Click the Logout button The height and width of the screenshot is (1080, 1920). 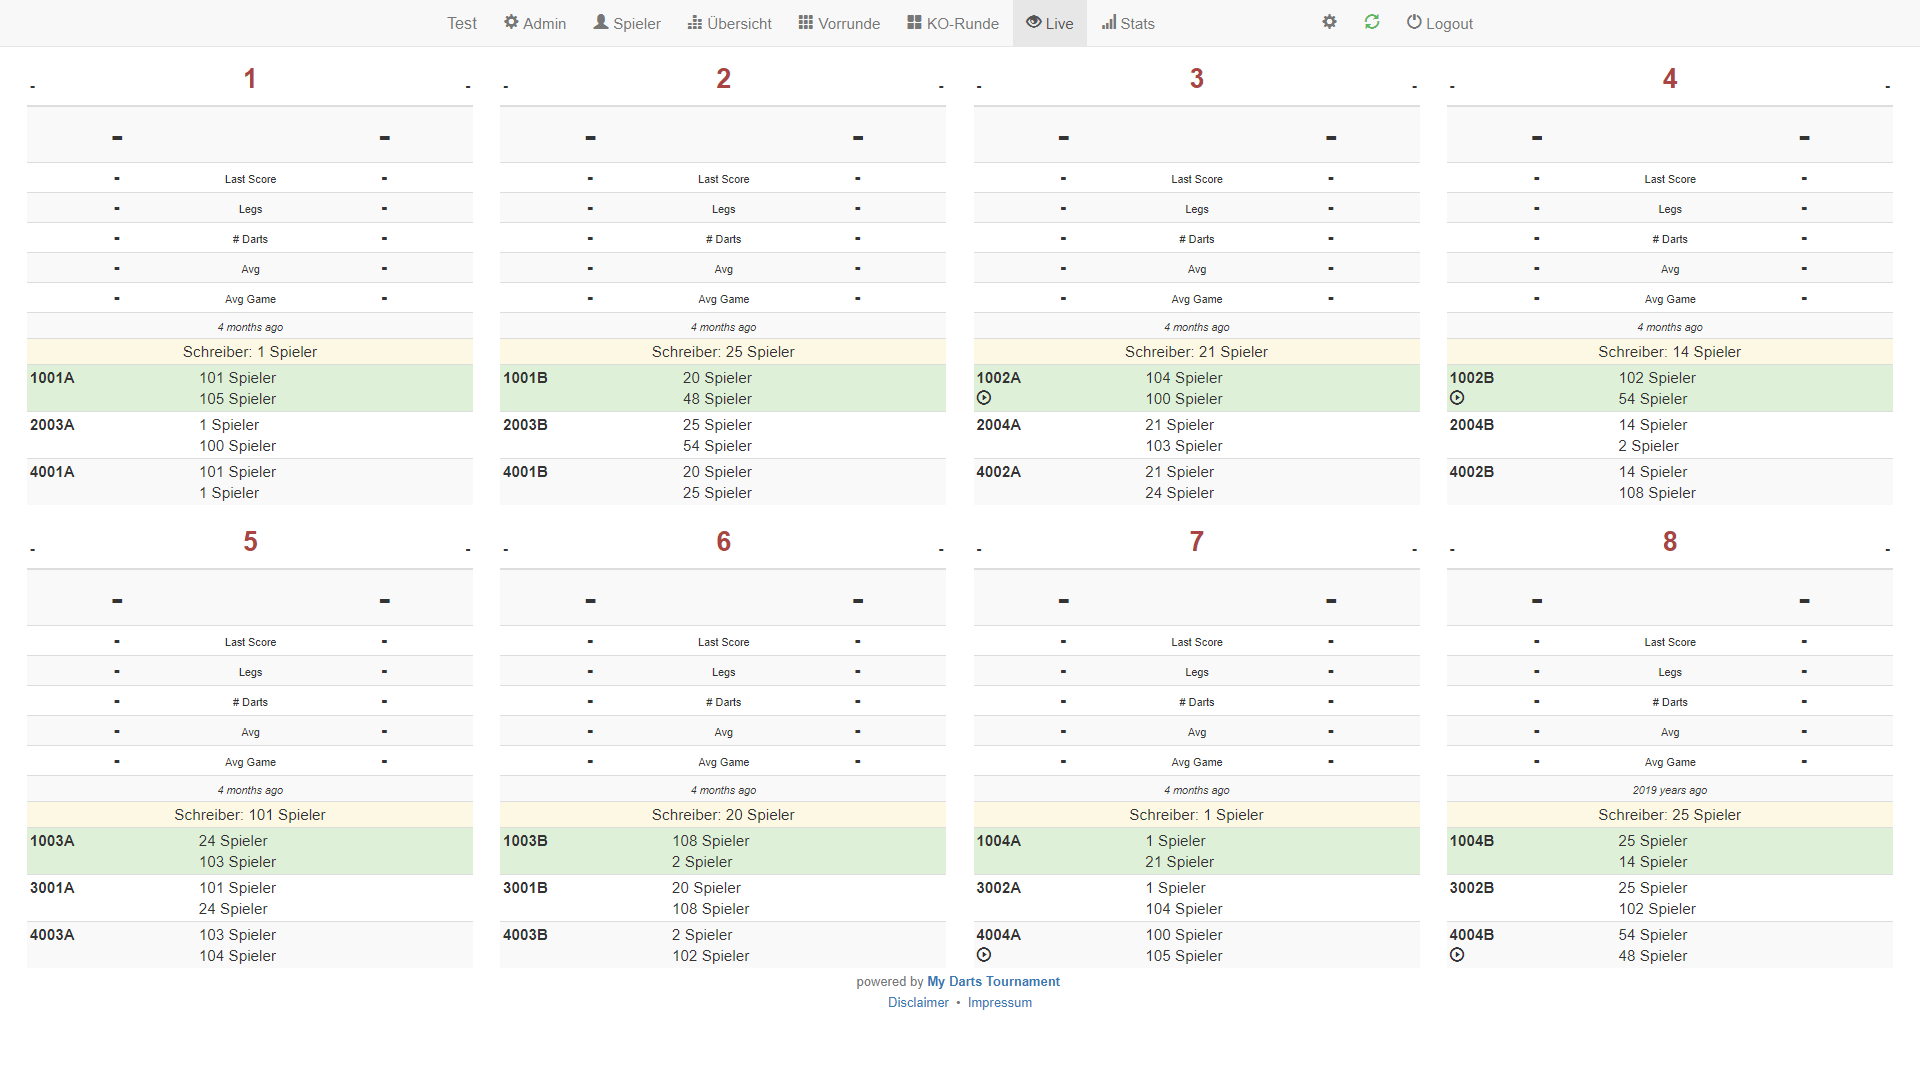click(x=1439, y=23)
